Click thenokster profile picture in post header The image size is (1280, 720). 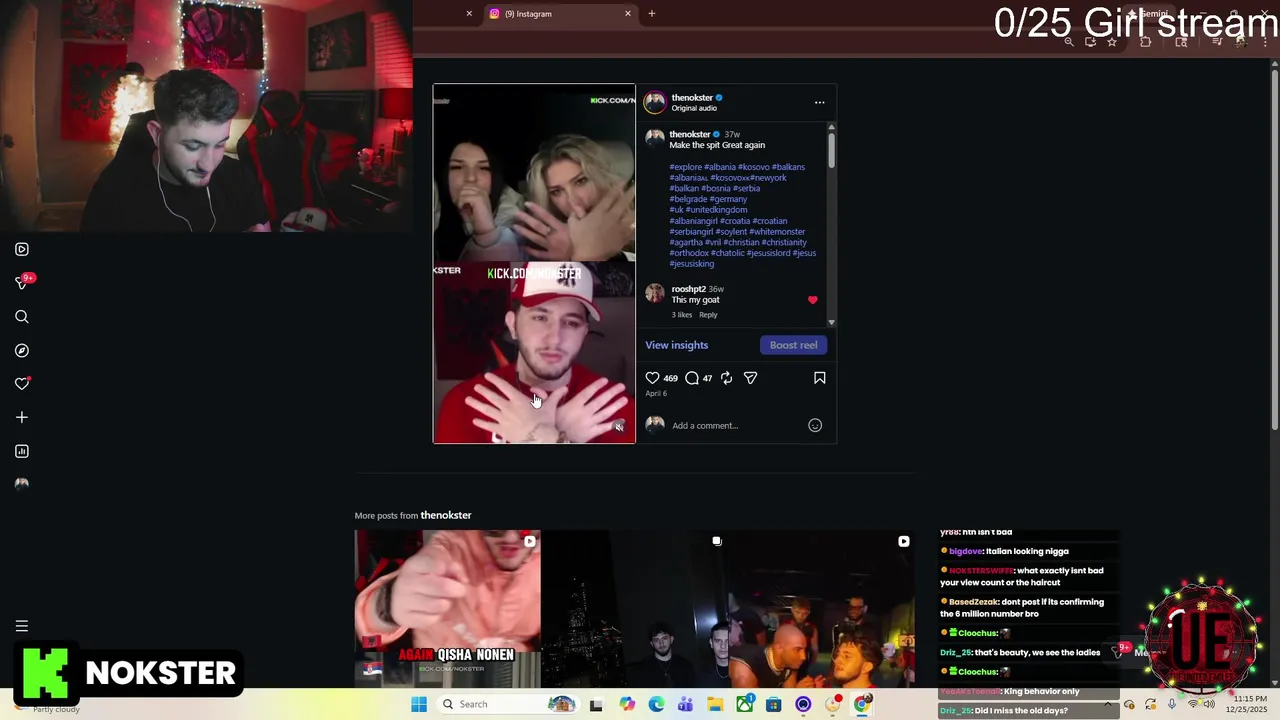655,102
